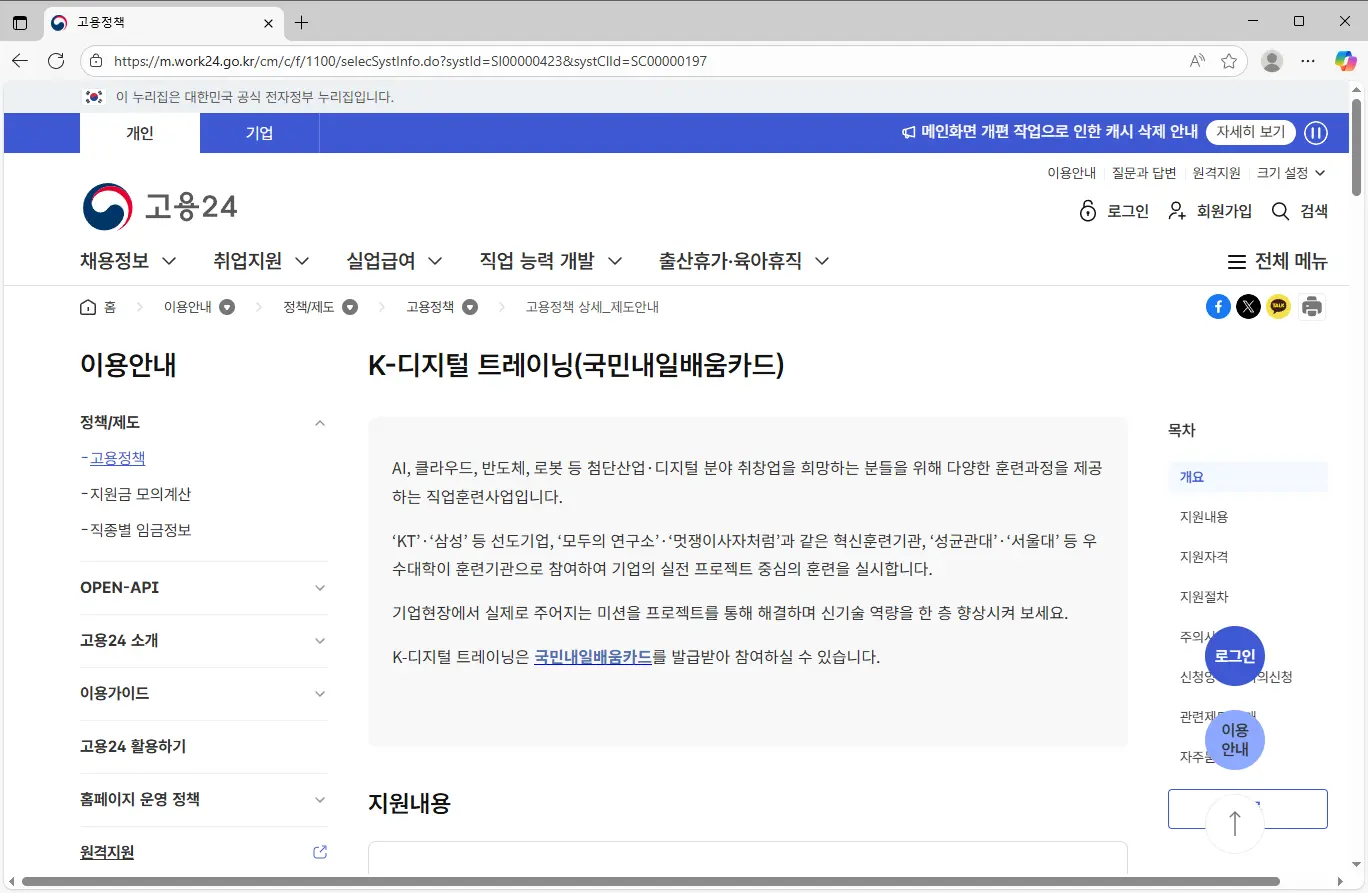Print the page using the printer icon

pos(1311,306)
